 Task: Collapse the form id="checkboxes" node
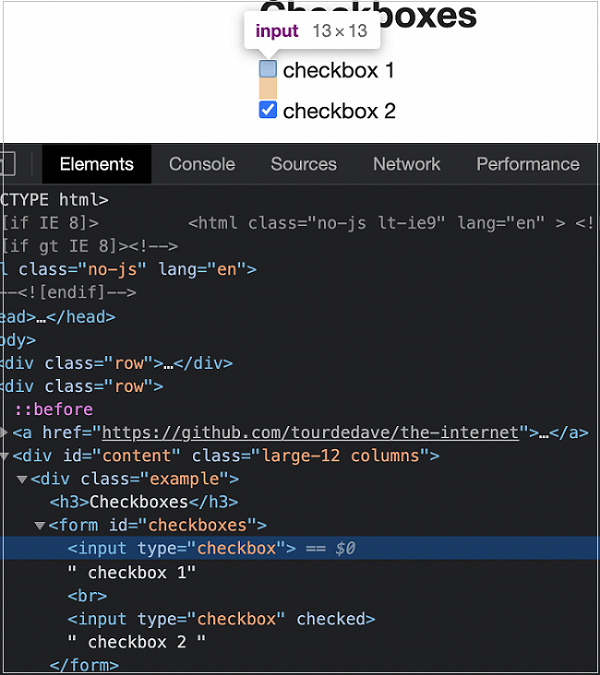point(40,525)
